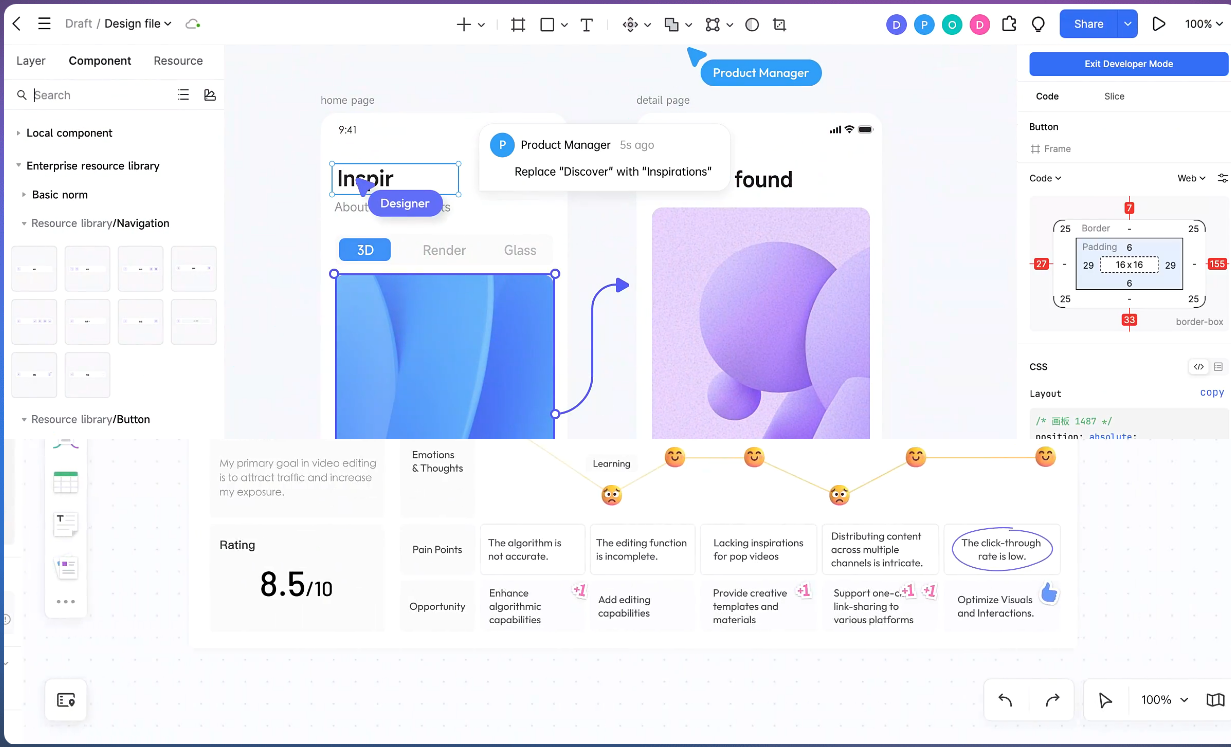This screenshot has height=747, width=1231.
Task: Expand the Local component section
Action: tap(18, 133)
